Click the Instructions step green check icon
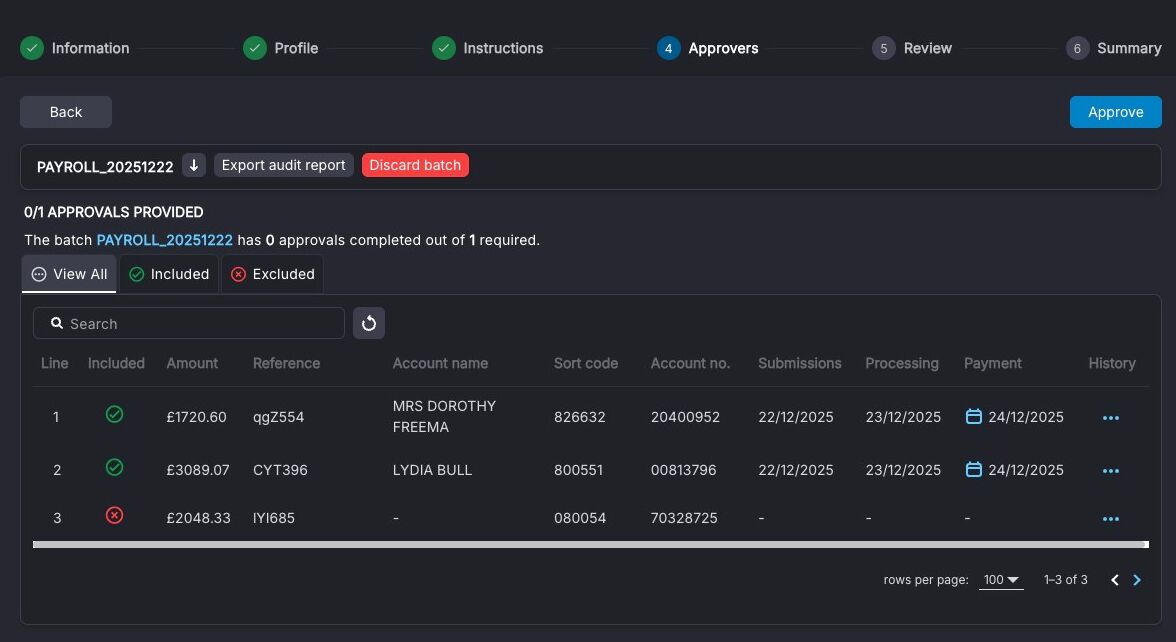 (444, 48)
